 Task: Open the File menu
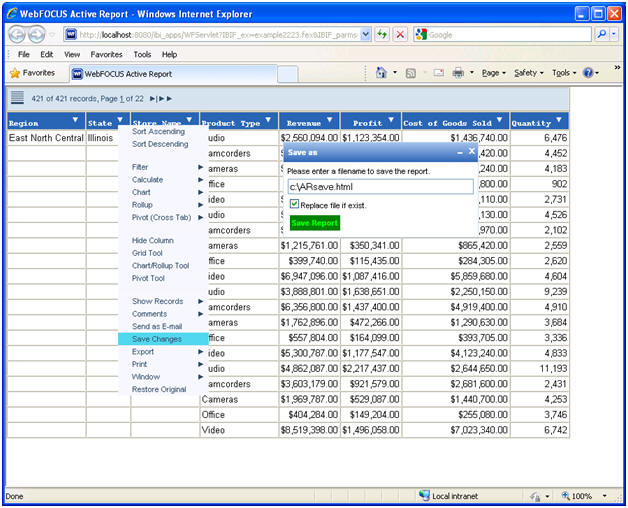pos(24,54)
